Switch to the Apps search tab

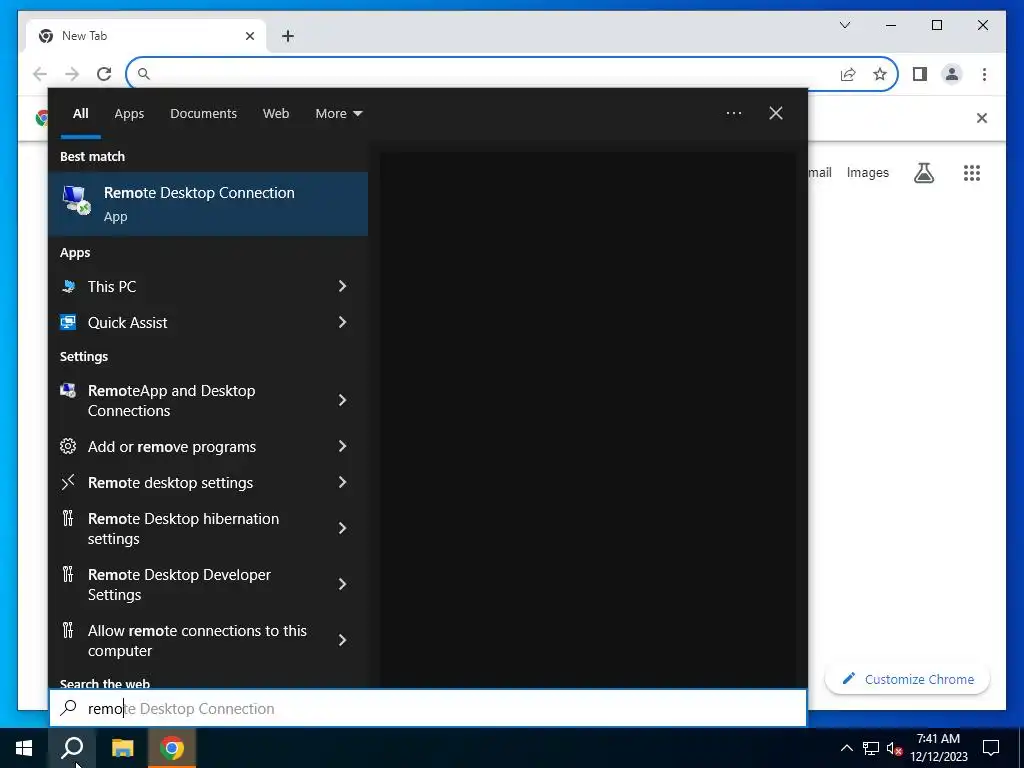point(129,114)
